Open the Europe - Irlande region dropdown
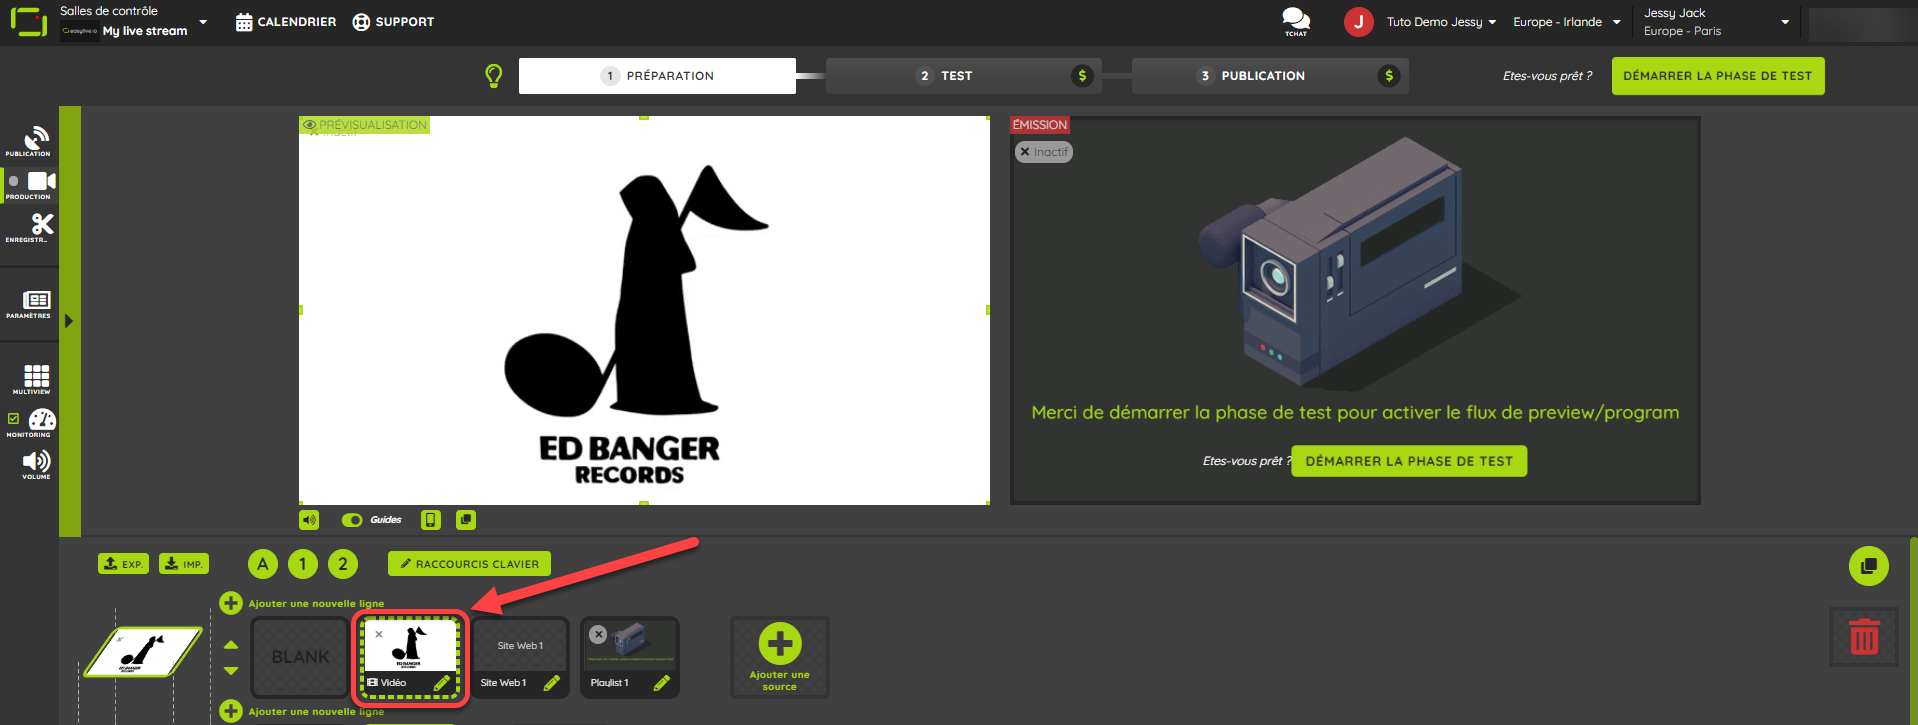 1567,22
